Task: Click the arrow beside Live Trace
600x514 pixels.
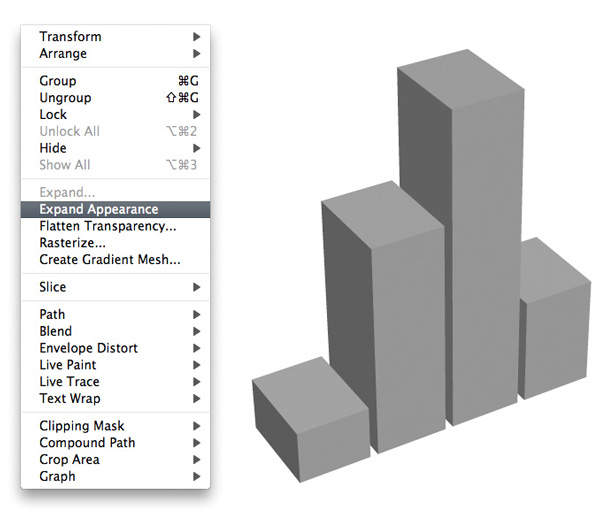Action: tap(197, 382)
